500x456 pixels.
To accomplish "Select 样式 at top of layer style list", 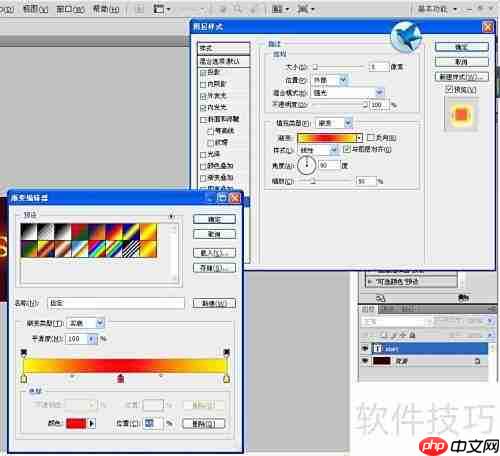I will (224, 48).
